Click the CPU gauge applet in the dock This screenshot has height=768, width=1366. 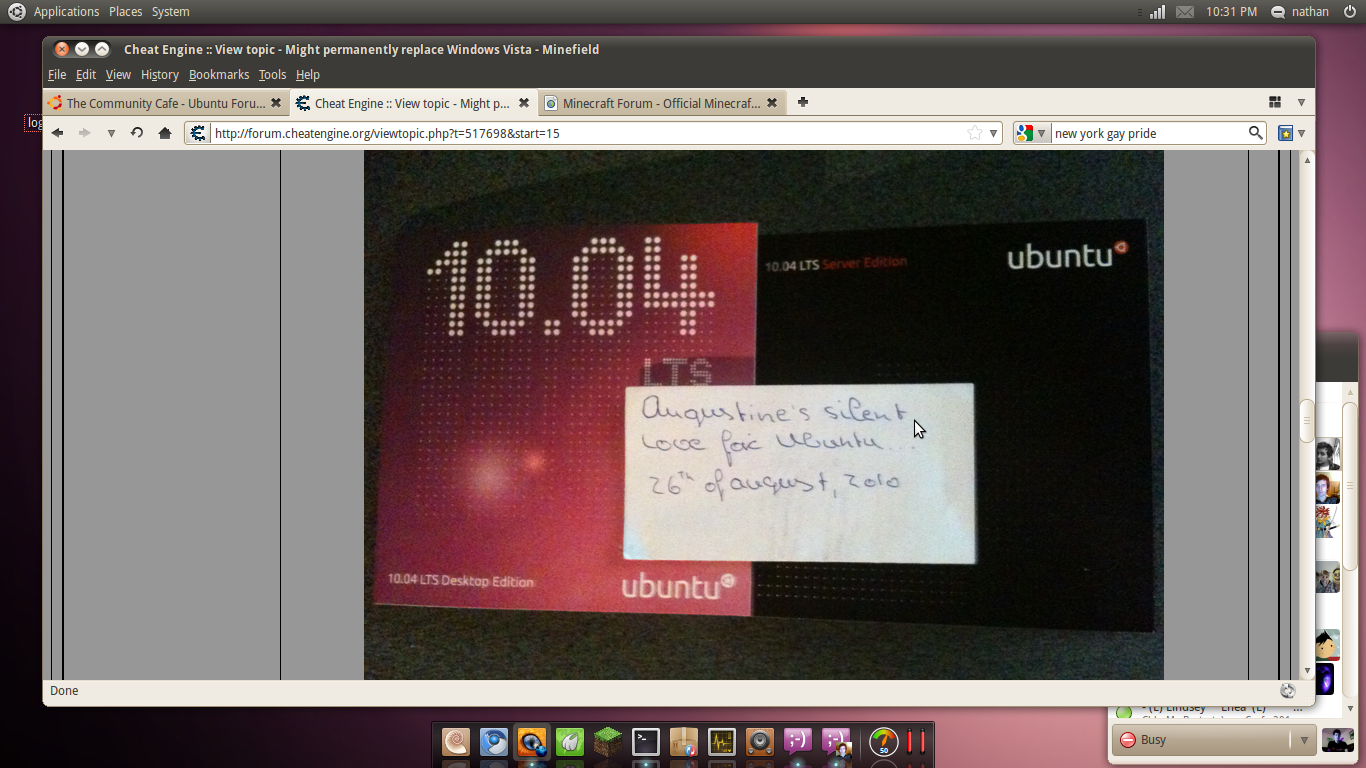[883, 742]
